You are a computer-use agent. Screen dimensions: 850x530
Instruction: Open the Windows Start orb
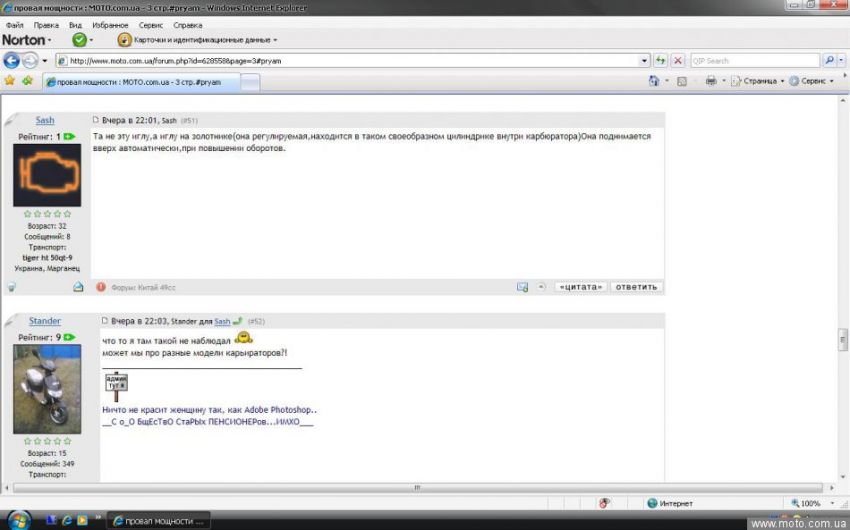18,521
